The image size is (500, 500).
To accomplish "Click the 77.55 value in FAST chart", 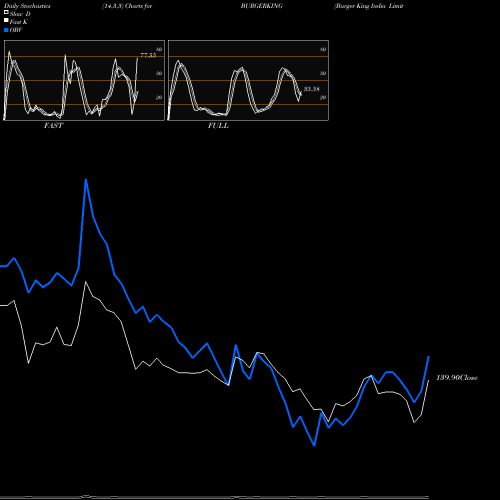I will [x=148, y=55].
